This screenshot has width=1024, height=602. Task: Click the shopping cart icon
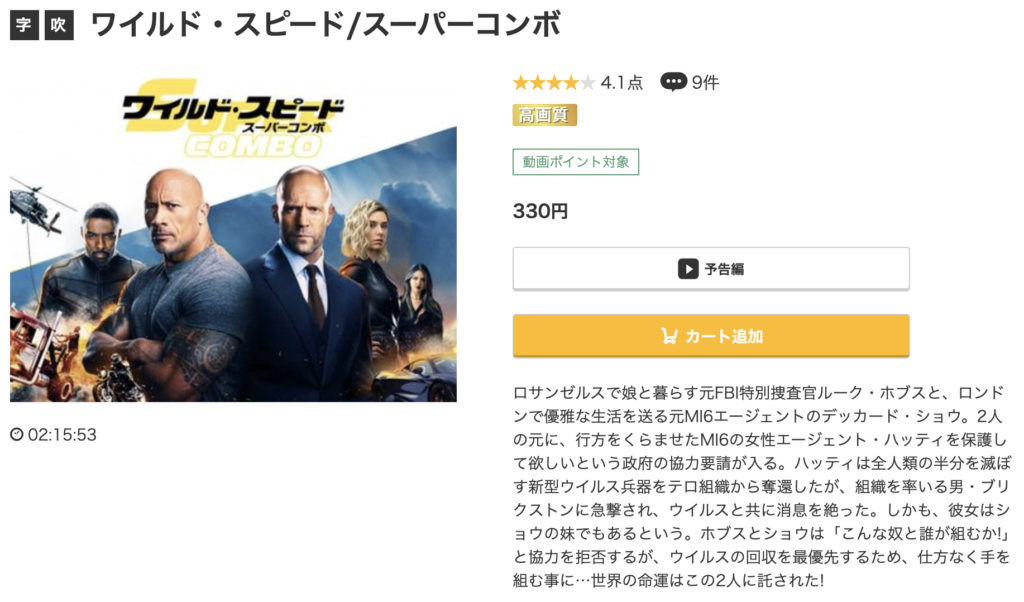669,336
